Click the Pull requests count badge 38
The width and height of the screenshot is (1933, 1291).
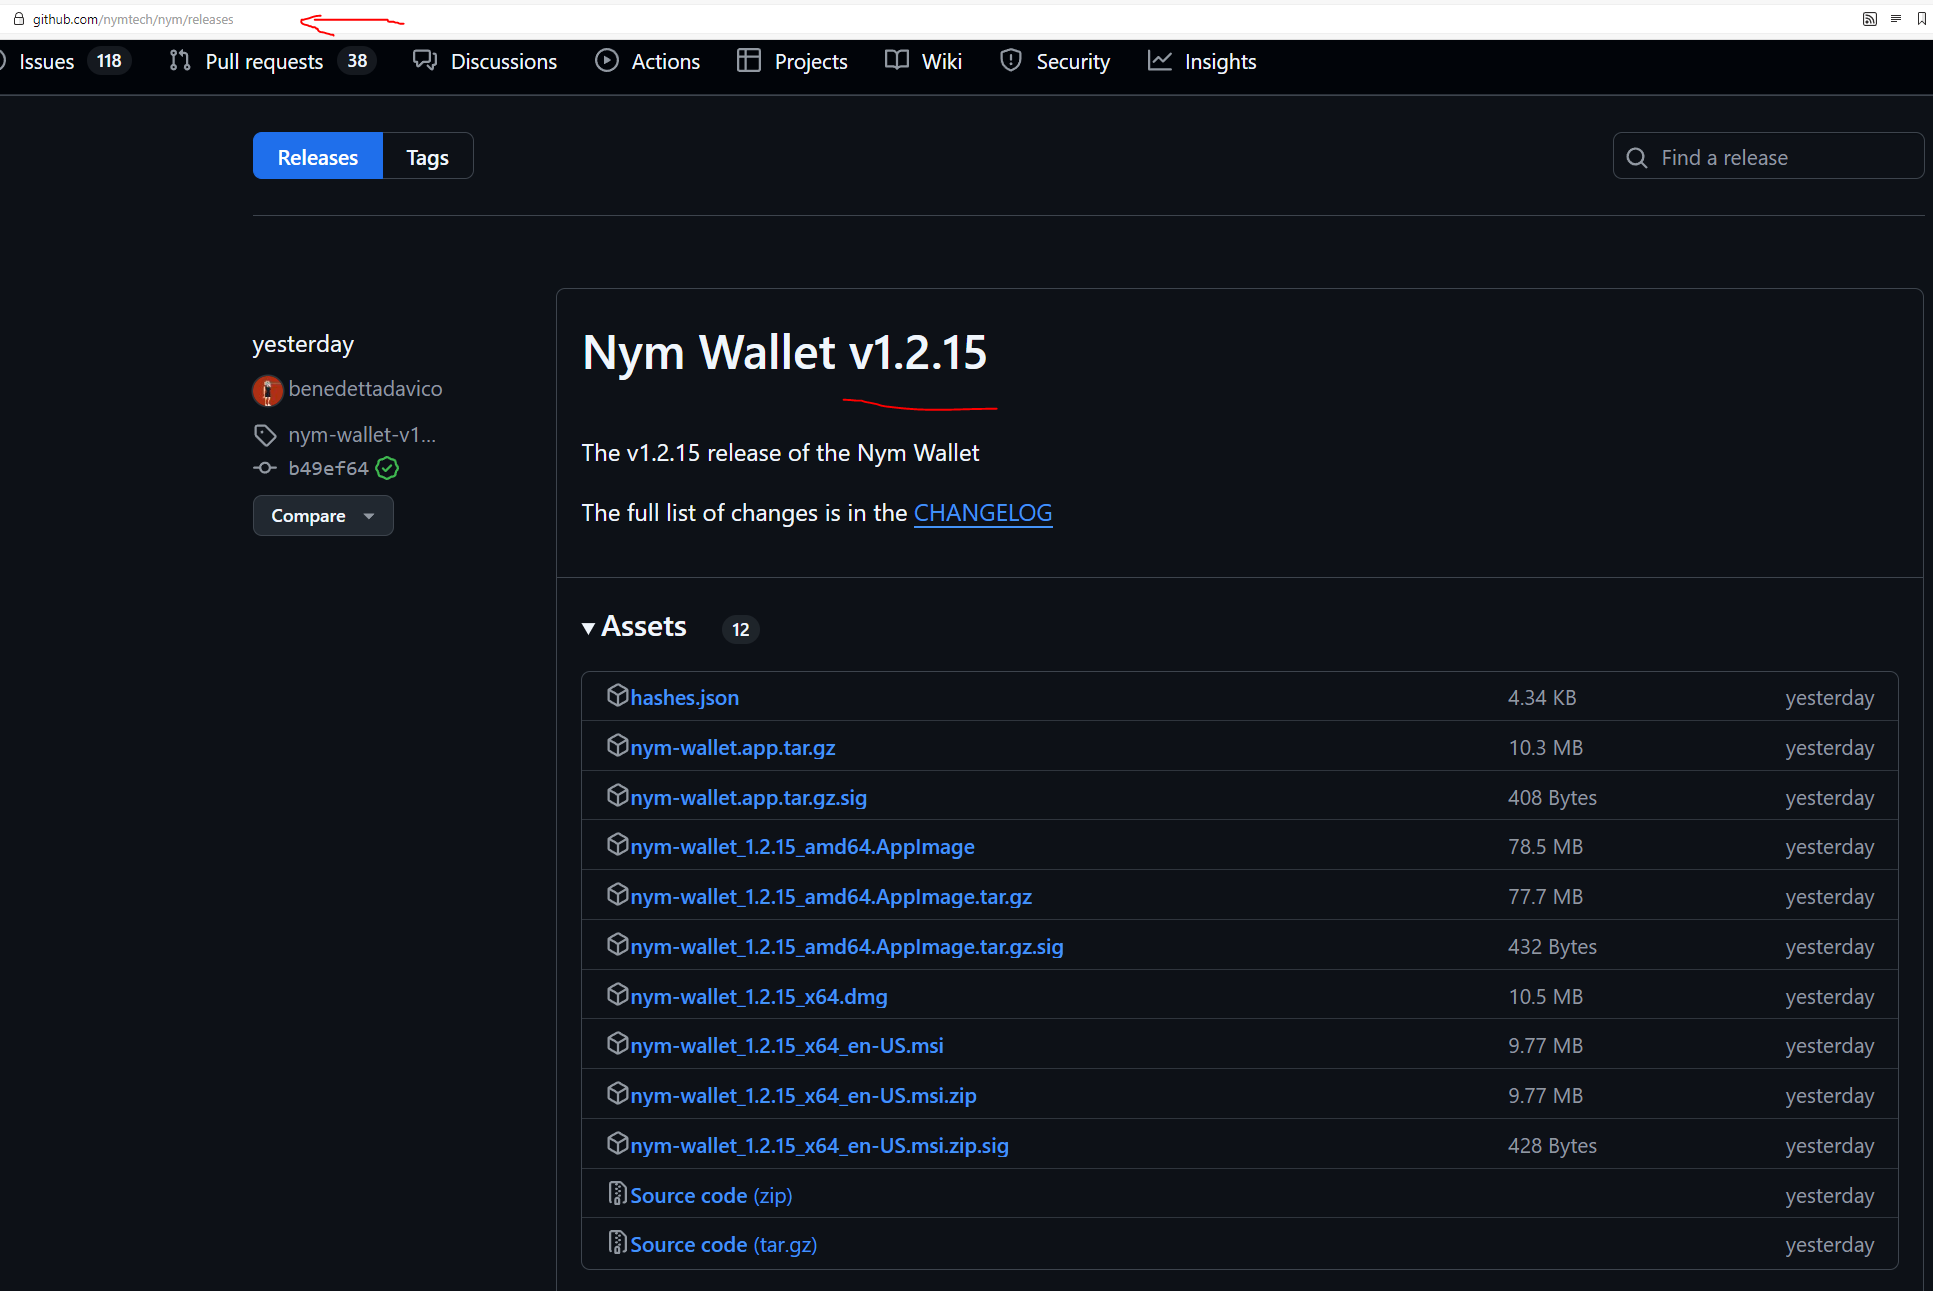[x=357, y=61]
